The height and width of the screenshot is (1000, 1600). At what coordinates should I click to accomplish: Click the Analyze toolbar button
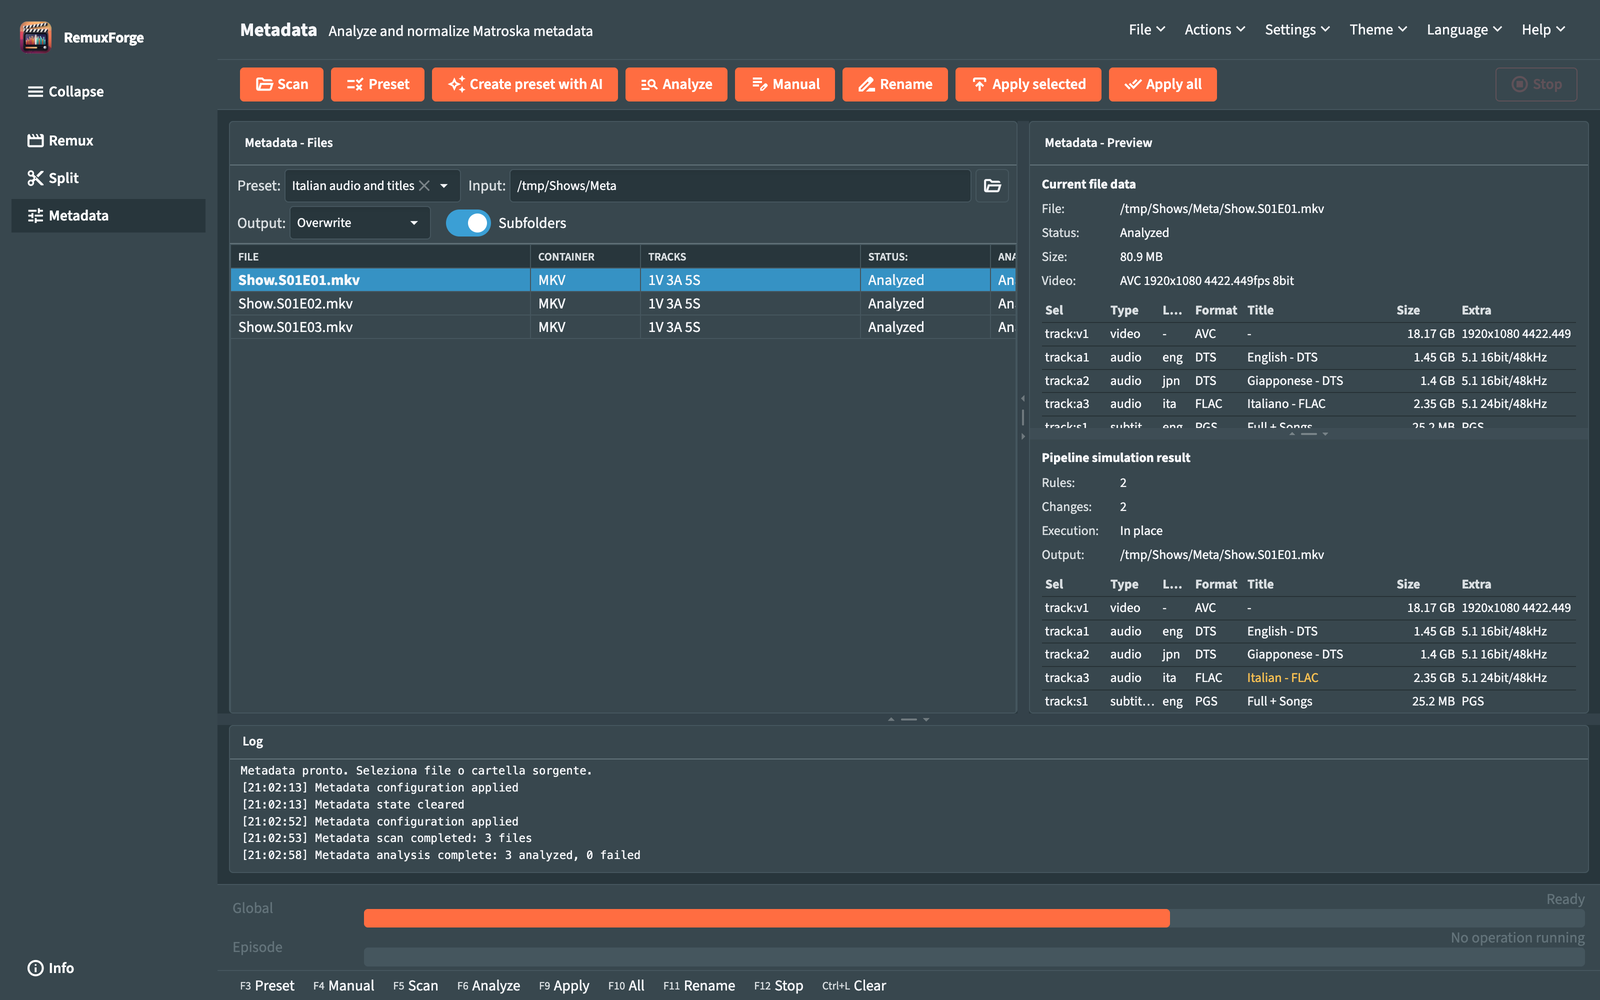coord(676,84)
